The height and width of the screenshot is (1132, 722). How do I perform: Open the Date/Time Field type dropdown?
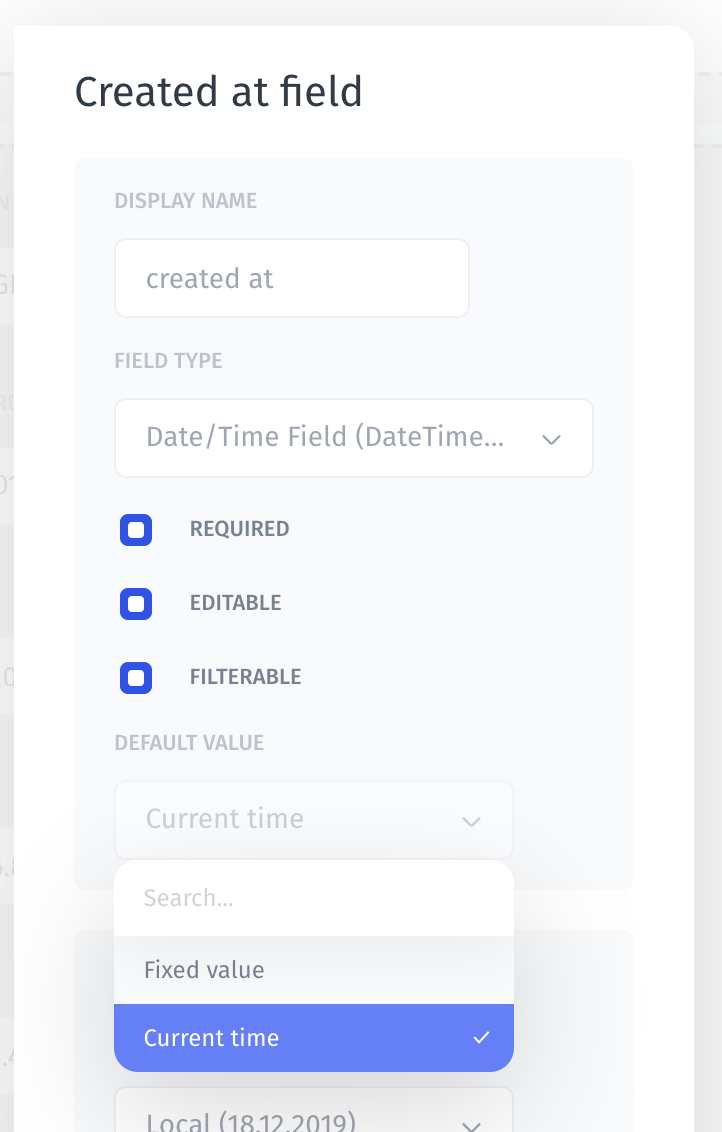pyautogui.click(x=340, y=438)
